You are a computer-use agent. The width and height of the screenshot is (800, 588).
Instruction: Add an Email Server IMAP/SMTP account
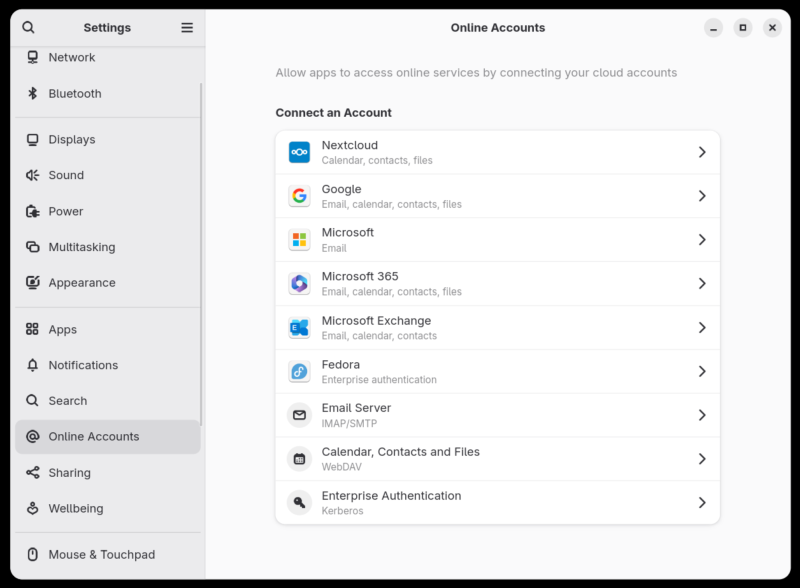[497, 415]
